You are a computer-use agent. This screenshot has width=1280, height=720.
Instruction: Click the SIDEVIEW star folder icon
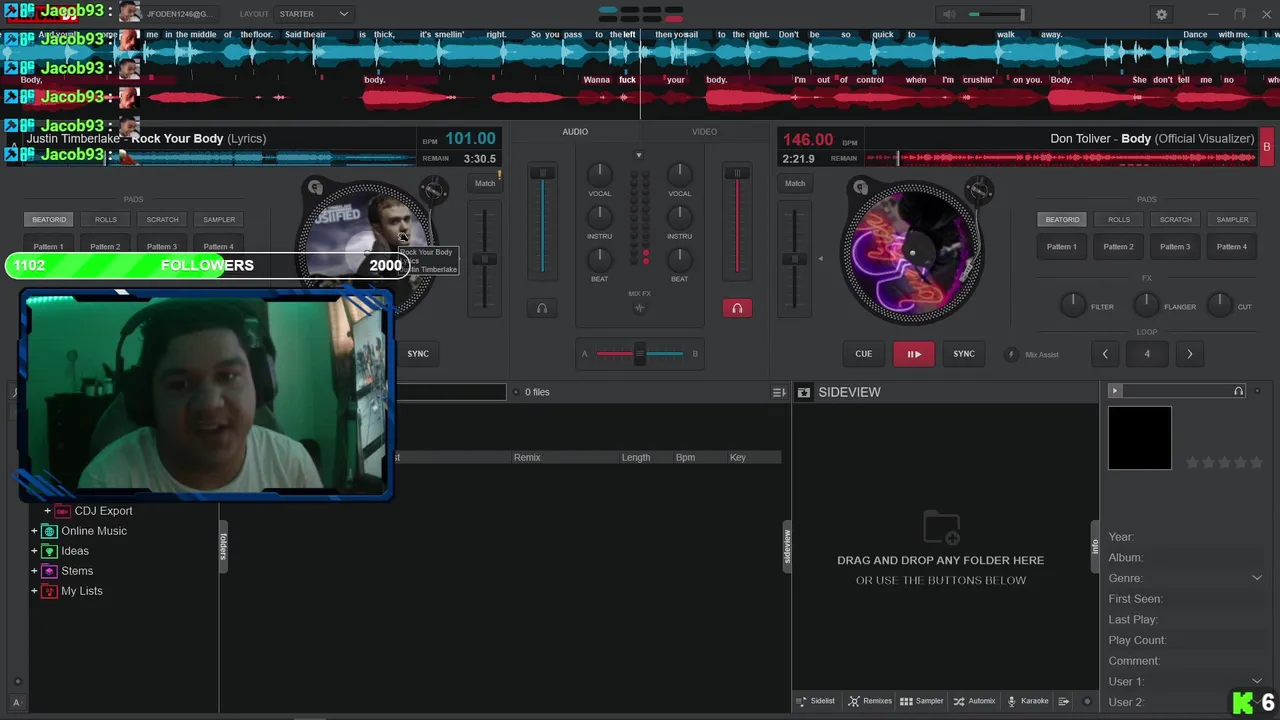[x=803, y=392]
